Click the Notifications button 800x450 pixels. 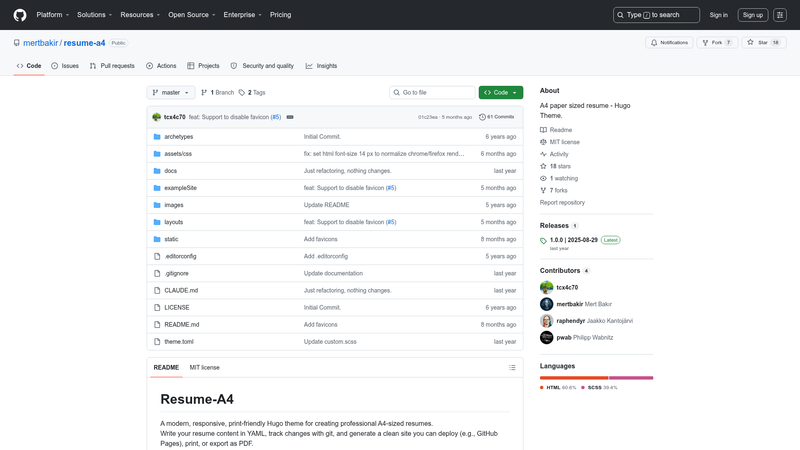[x=669, y=43]
